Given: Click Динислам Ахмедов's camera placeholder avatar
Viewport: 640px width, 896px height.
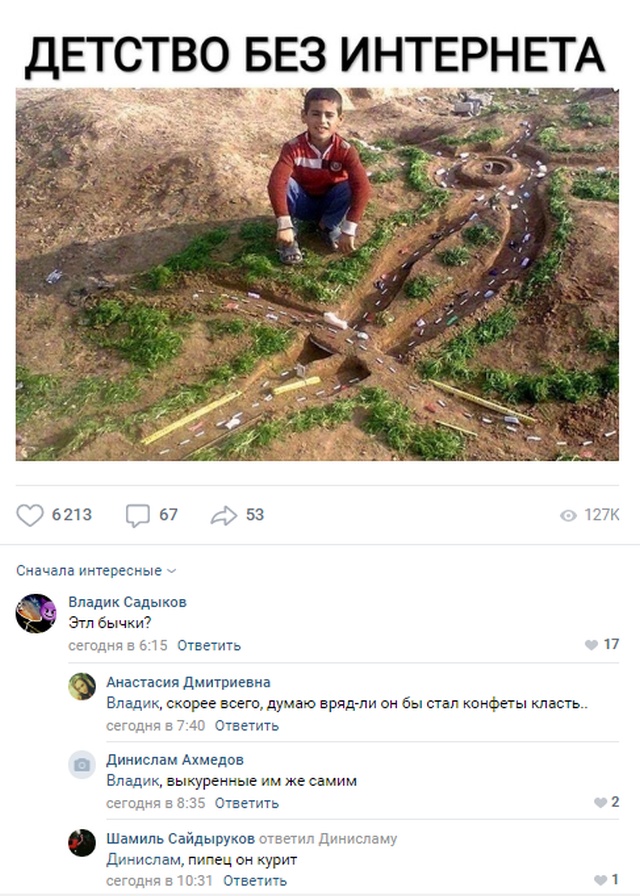Looking at the screenshot, I should (82, 765).
